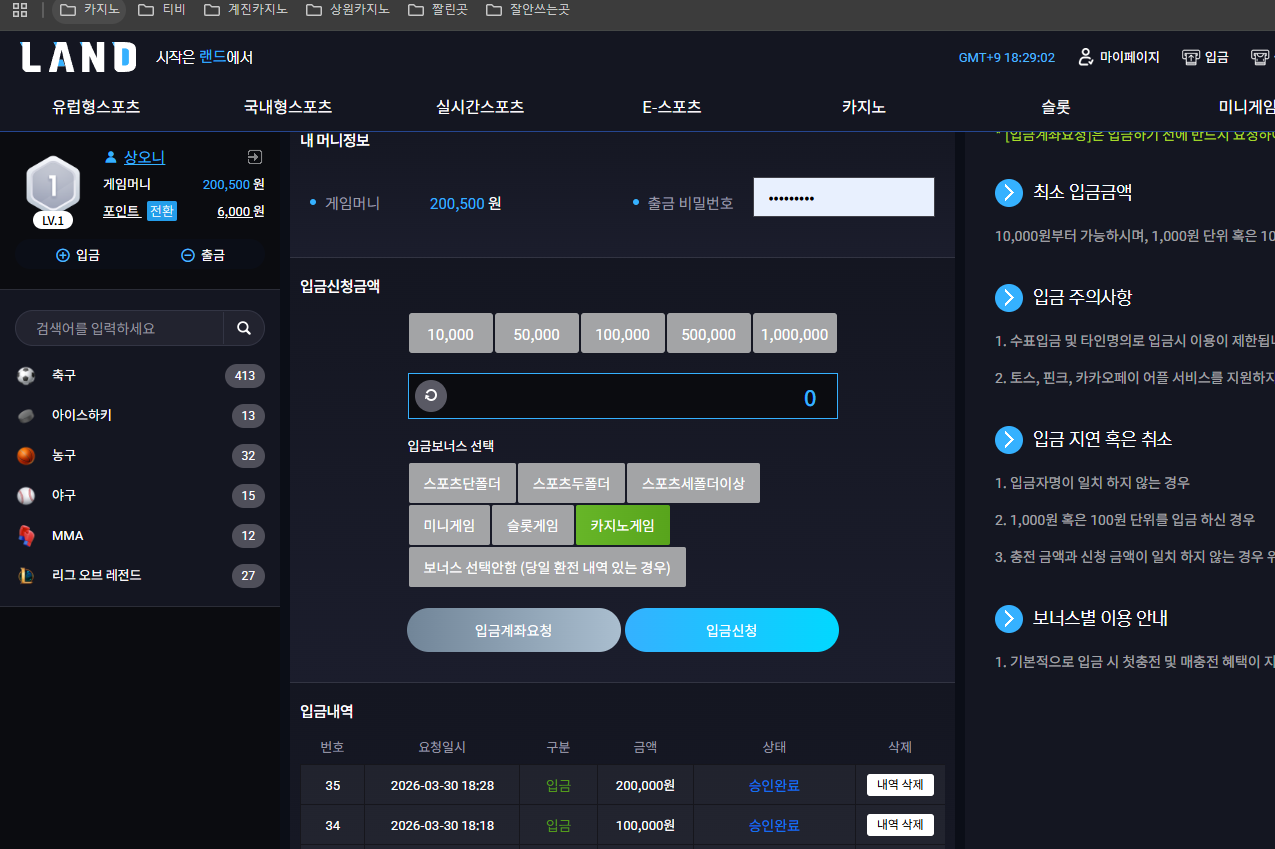Click 내역 삭제 for entry 35
Viewport: 1275px width, 849px height.
pyautogui.click(x=900, y=785)
